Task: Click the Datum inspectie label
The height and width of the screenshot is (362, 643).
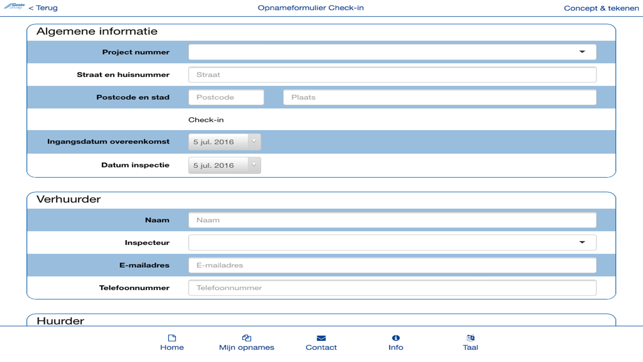Action: [x=135, y=165]
